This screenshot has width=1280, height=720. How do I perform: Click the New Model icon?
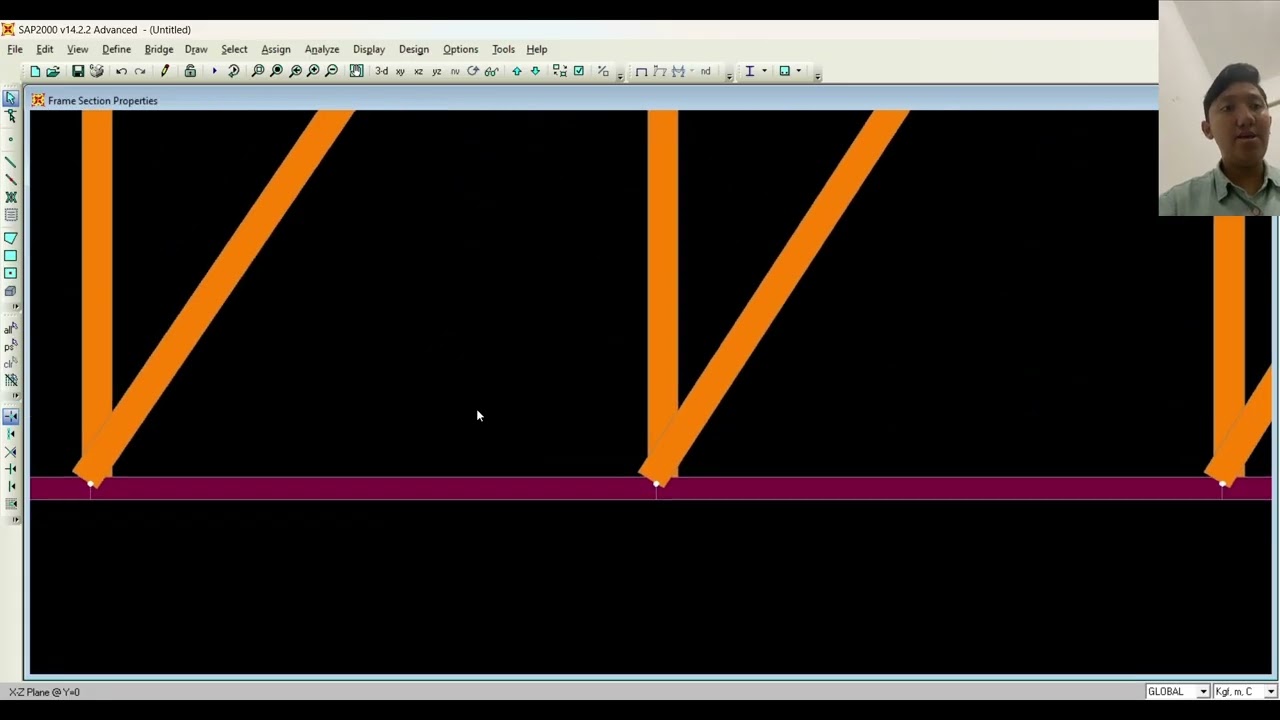35,71
